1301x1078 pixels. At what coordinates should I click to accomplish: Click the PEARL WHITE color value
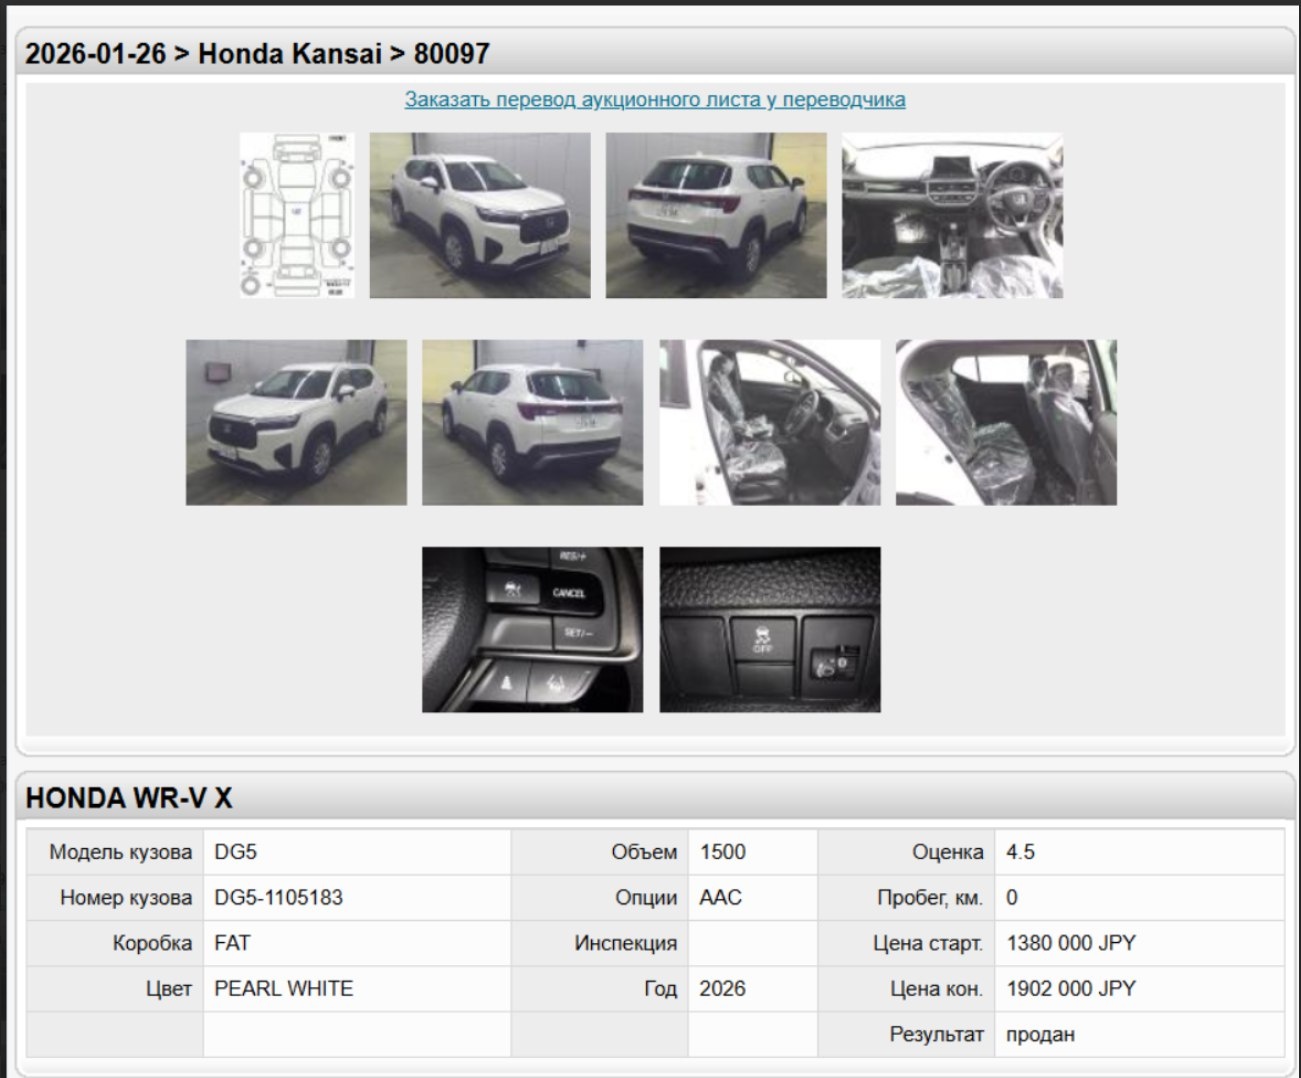tap(284, 989)
